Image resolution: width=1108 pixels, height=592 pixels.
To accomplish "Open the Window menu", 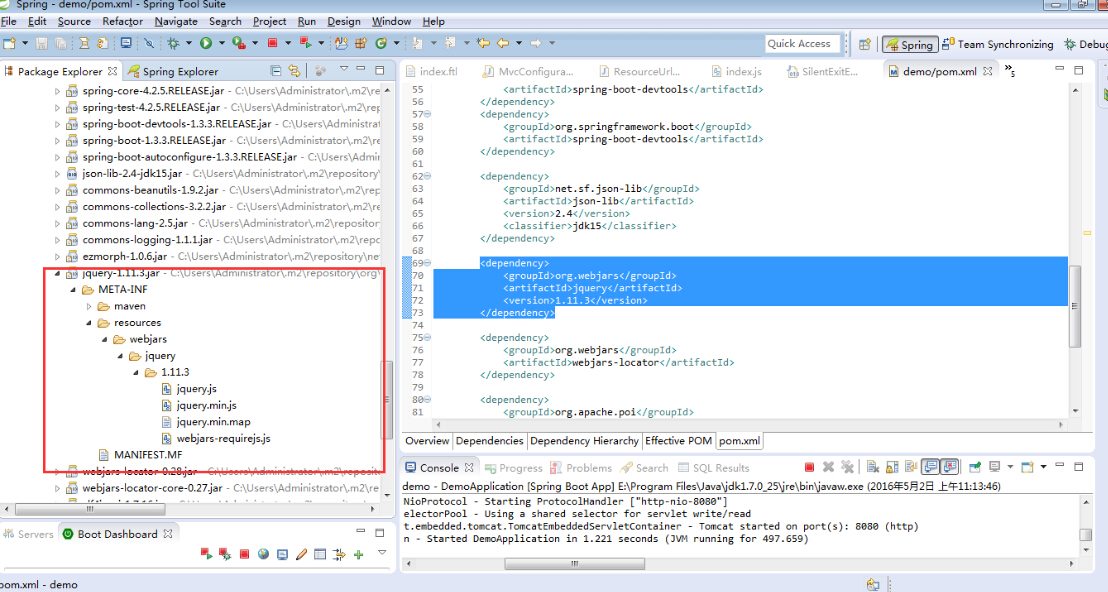I will tap(391, 21).
